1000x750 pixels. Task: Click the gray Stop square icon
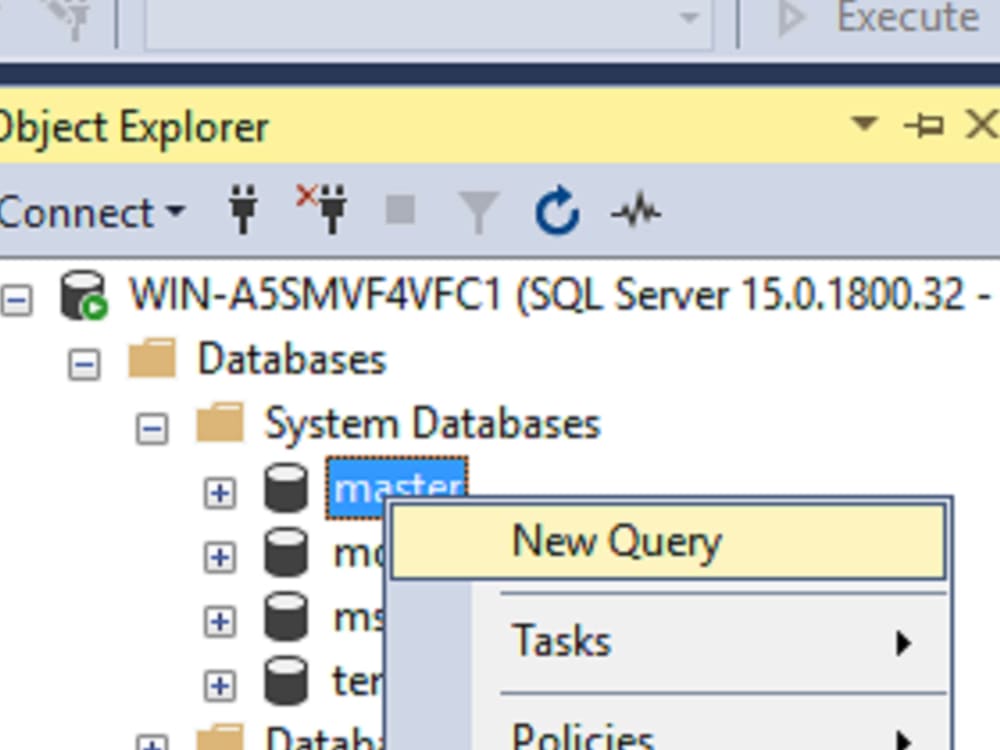(401, 209)
